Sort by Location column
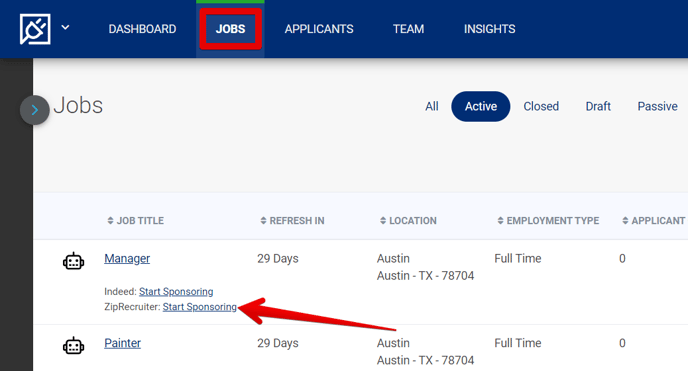Viewport: 688px width, 371px height. point(408,221)
